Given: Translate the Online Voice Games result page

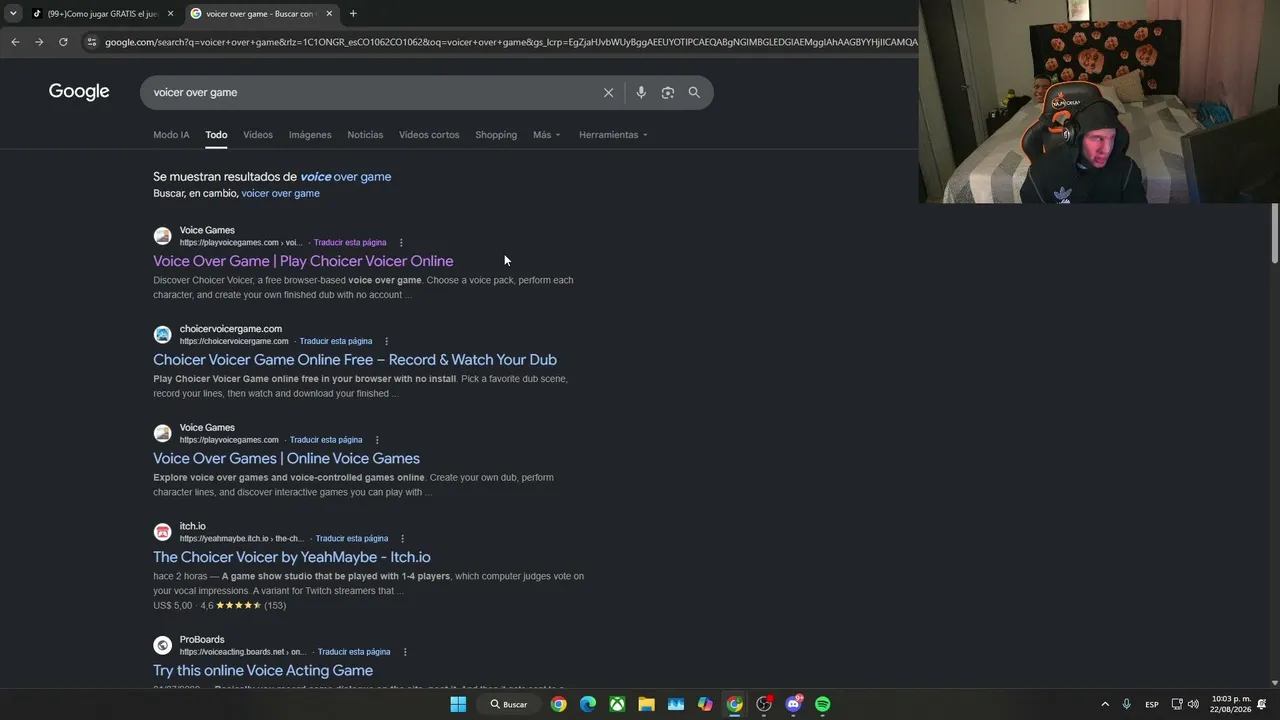Looking at the screenshot, I should 326,440.
